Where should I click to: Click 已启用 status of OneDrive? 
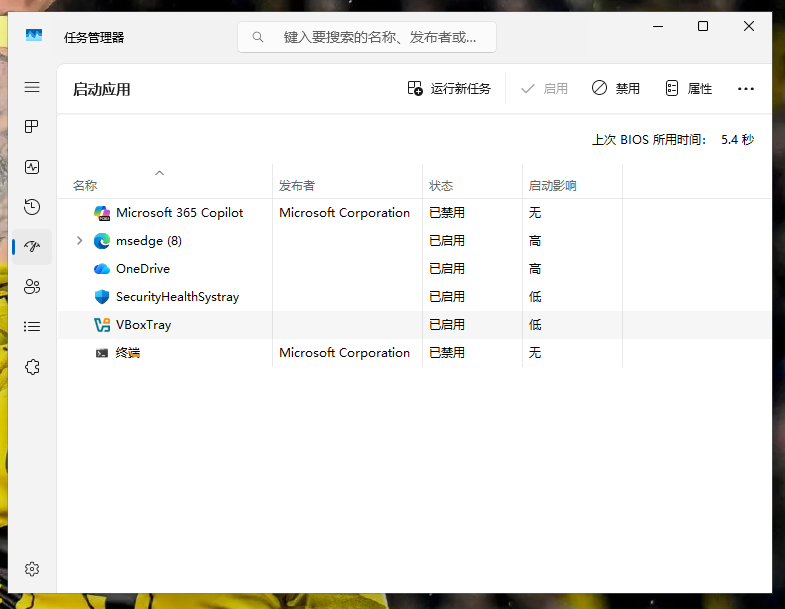pos(447,269)
